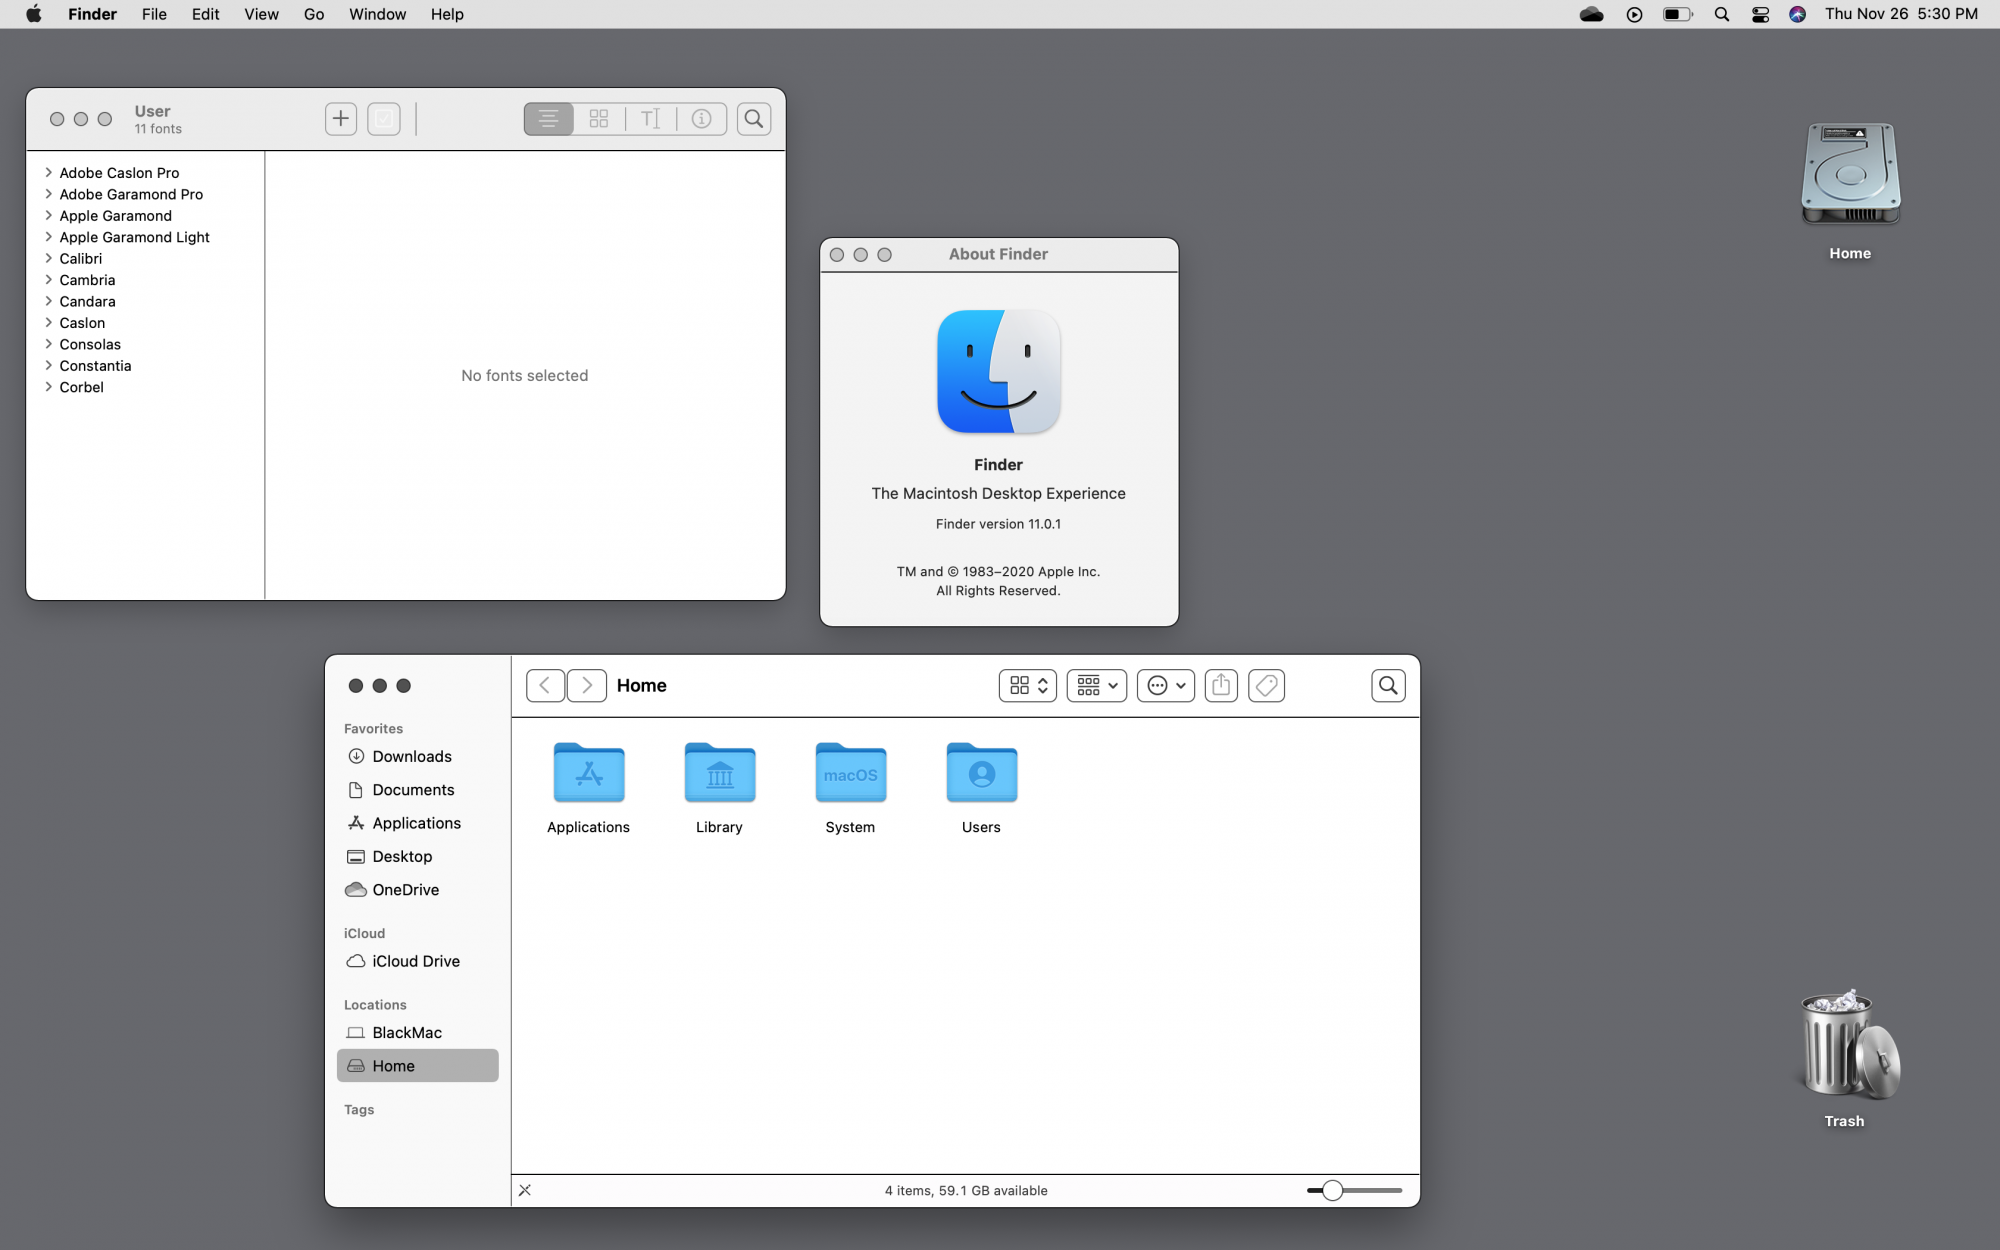This screenshot has height=1250, width=2000.
Task: Select Corbel in the font list
Action: coord(81,387)
